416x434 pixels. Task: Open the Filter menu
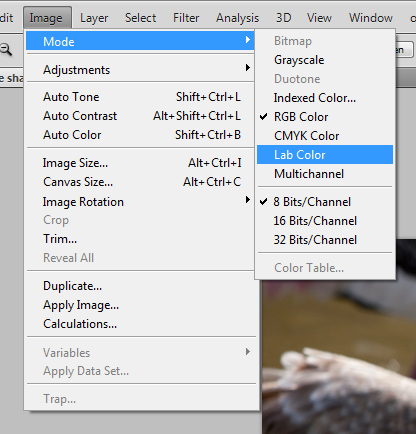pos(186,18)
